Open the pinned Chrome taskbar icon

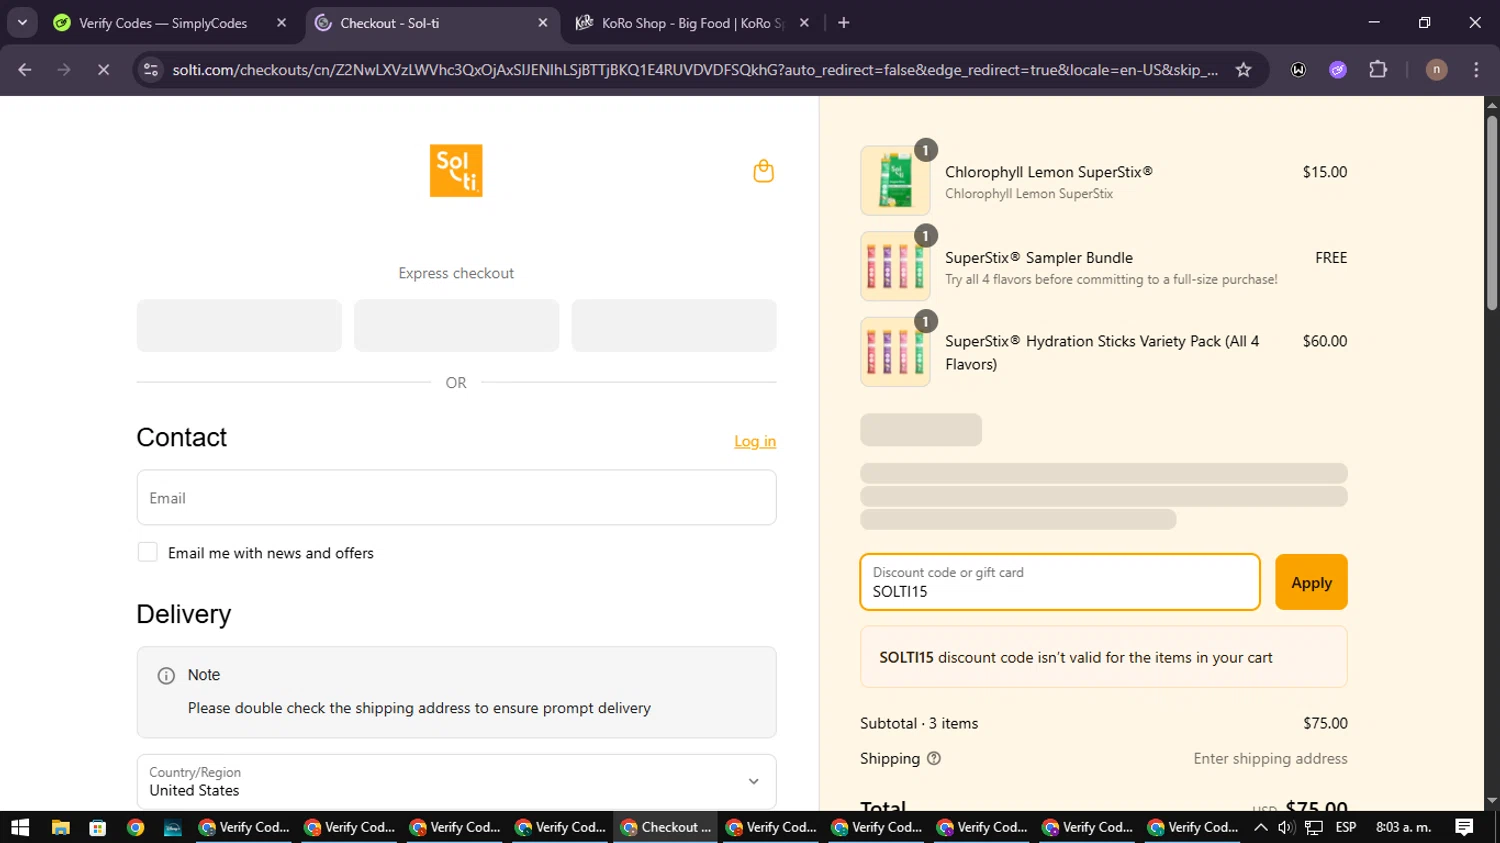(136, 827)
